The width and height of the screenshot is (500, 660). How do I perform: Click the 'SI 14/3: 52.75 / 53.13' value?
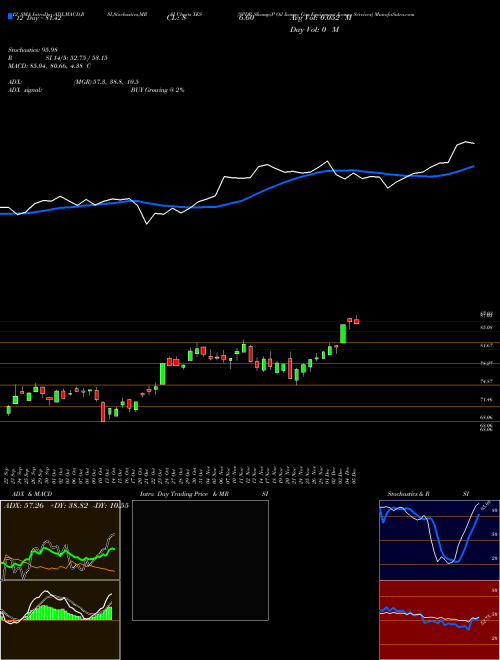(x=76, y=58)
